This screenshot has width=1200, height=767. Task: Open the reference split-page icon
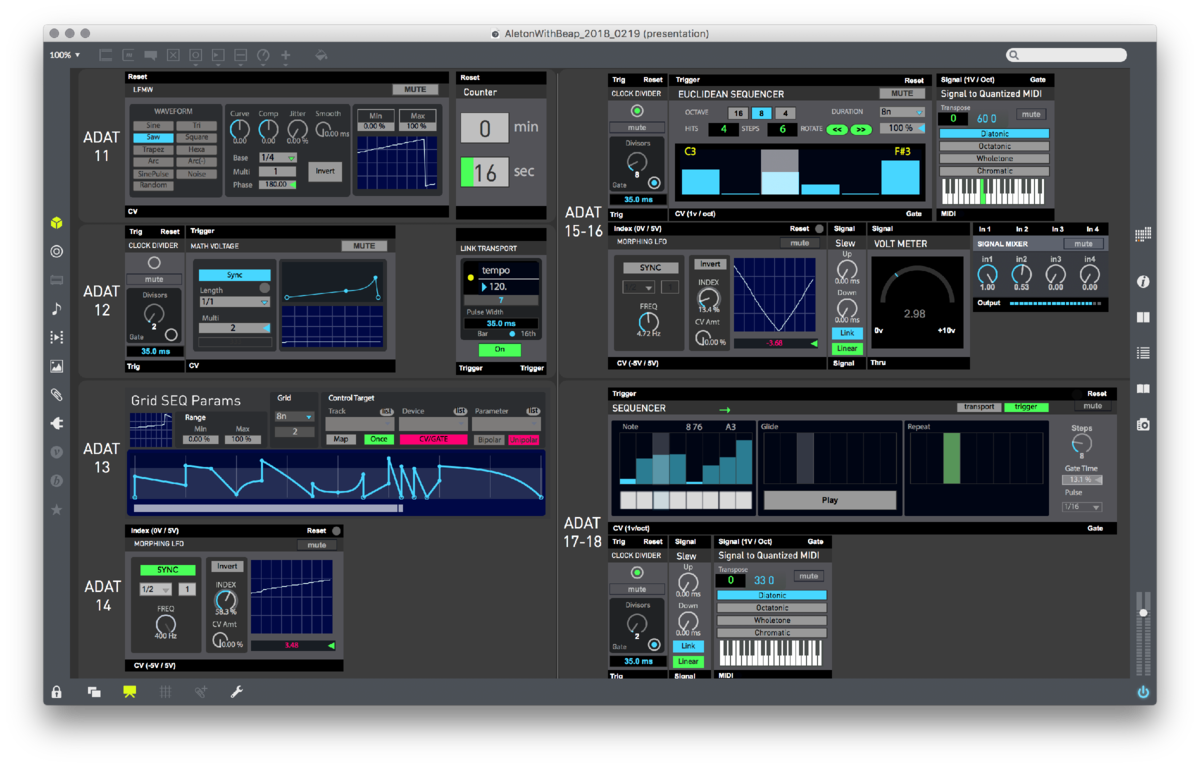[1143, 318]
